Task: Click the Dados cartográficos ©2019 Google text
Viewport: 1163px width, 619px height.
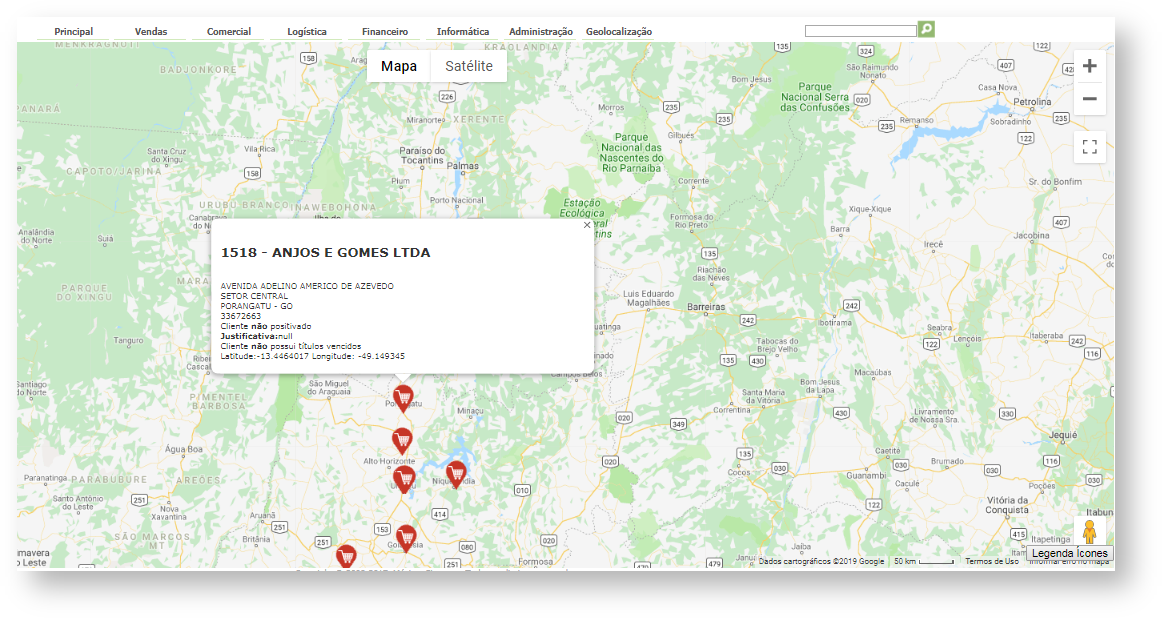Action: point(821,562)
